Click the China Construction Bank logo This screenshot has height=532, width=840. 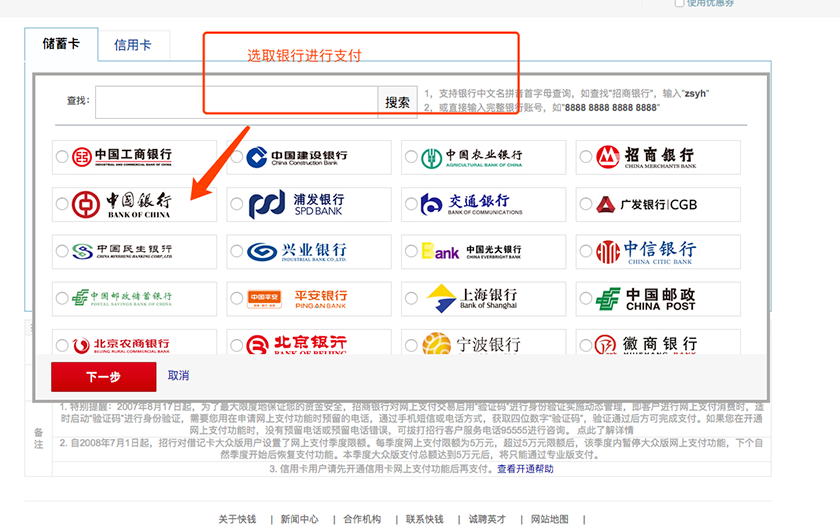[x=297, y=157]
